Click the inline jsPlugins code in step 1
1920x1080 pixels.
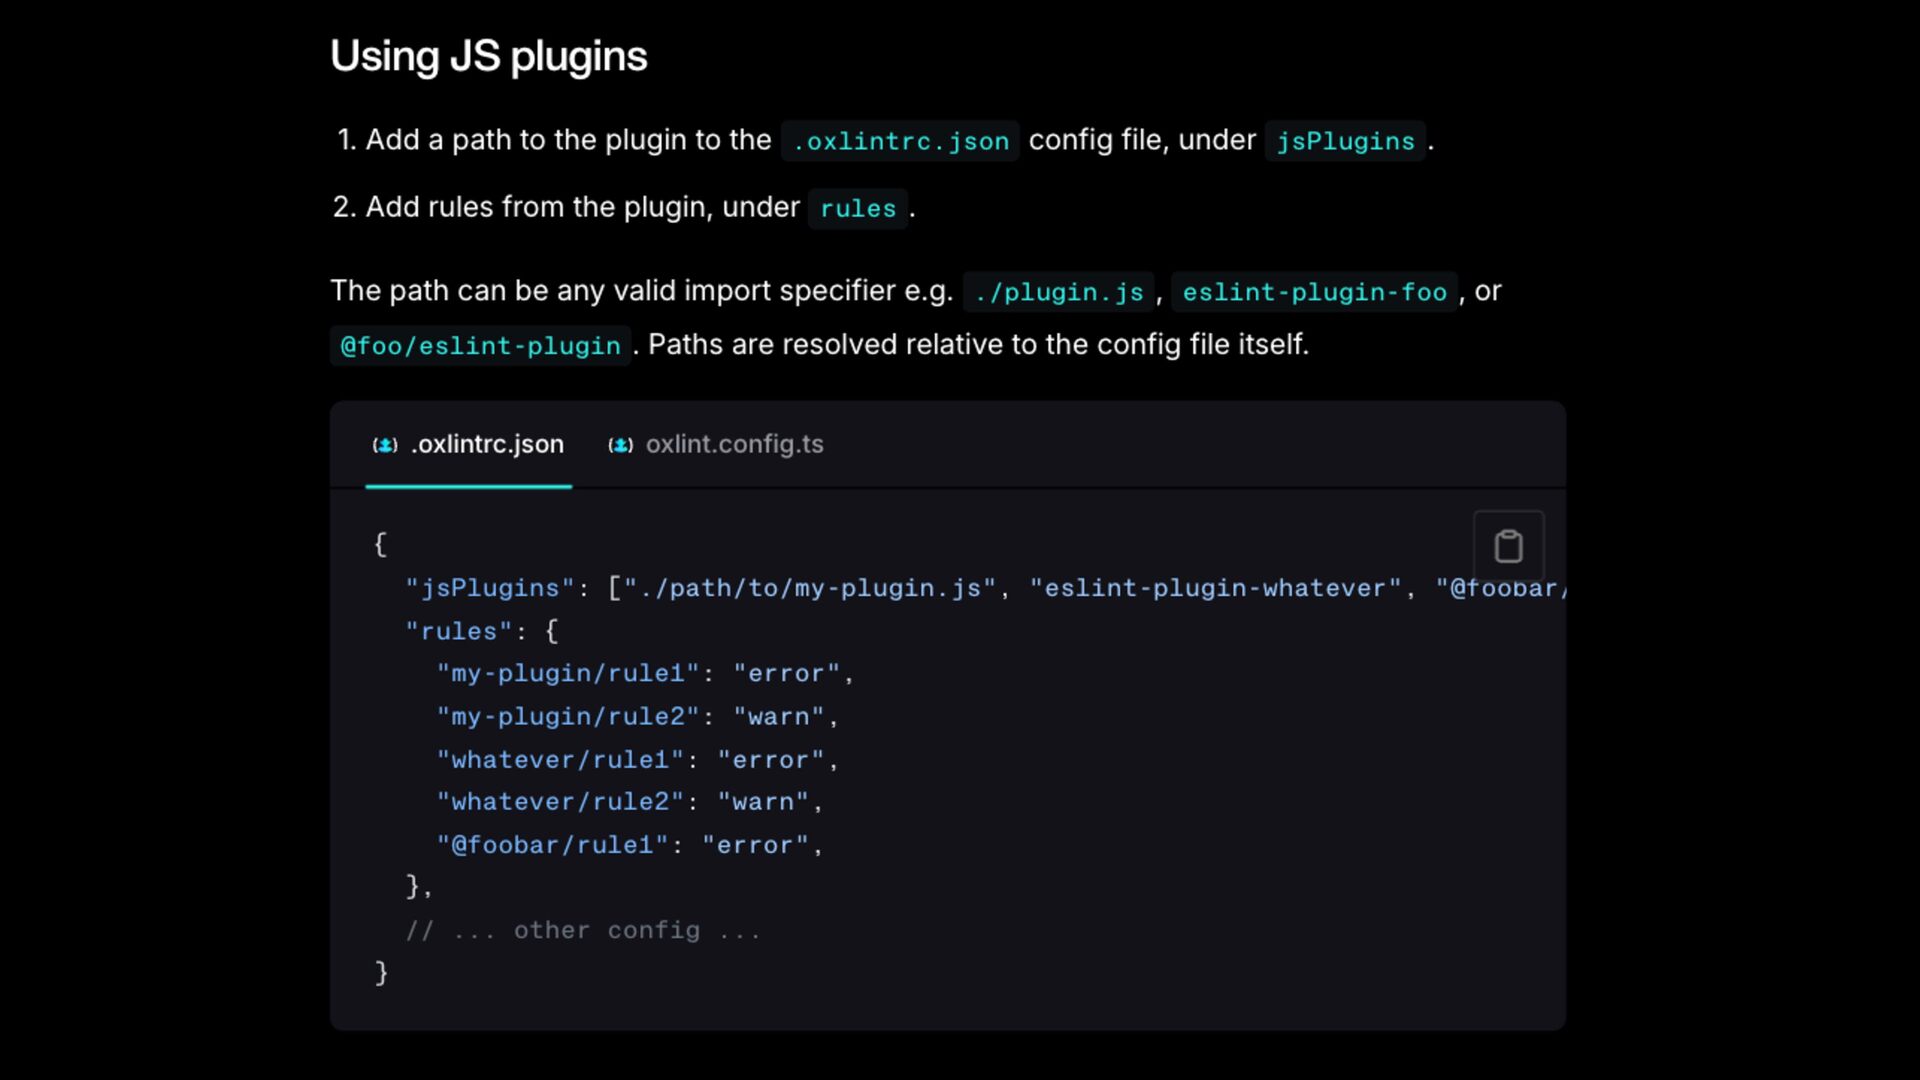[x=1345, y=141]
